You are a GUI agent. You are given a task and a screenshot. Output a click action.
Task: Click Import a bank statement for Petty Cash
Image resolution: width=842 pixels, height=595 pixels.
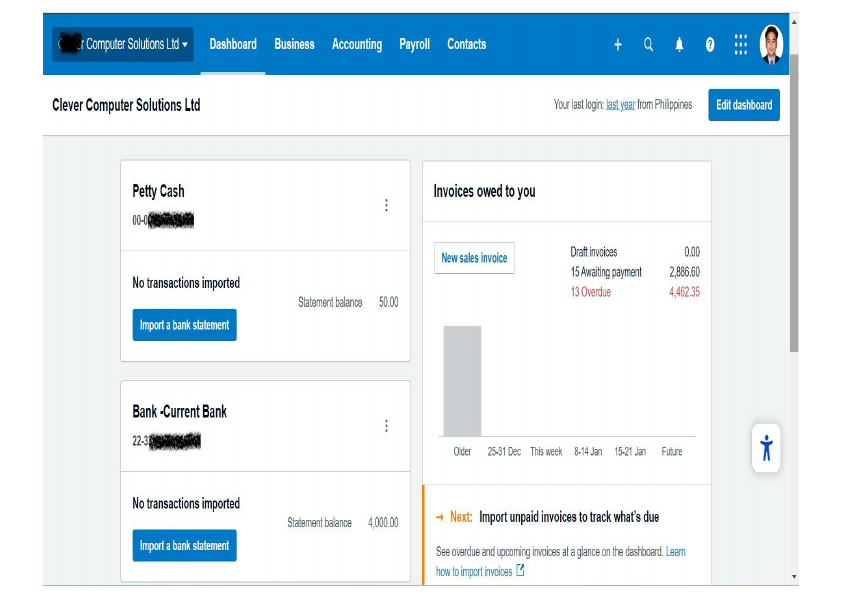pyautogui.click(x=184, y=325)
